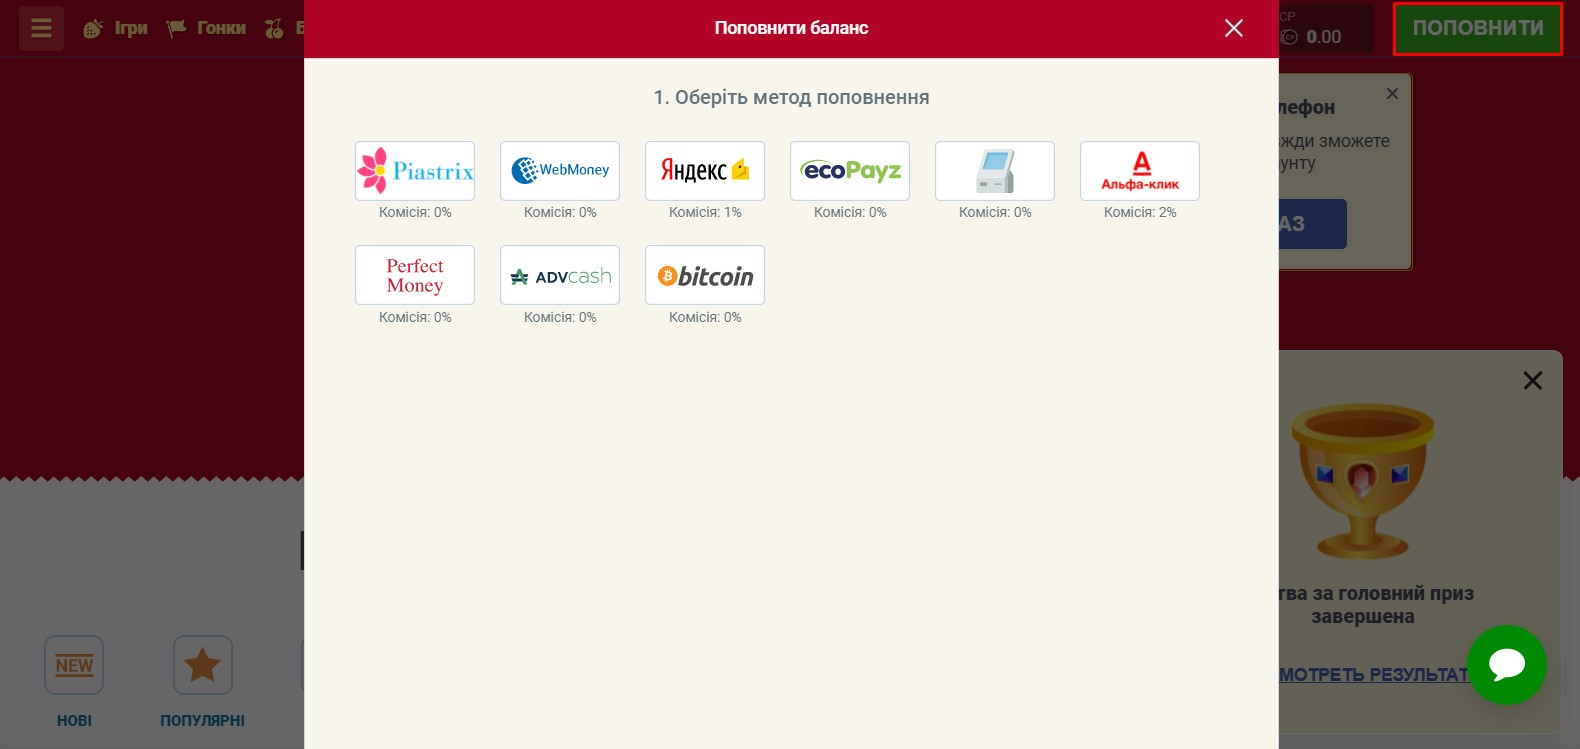Select Альфа-клик payment method
Image resolution: width=1580 pixels, height=749 pixels.
(x=1140, y=171)
